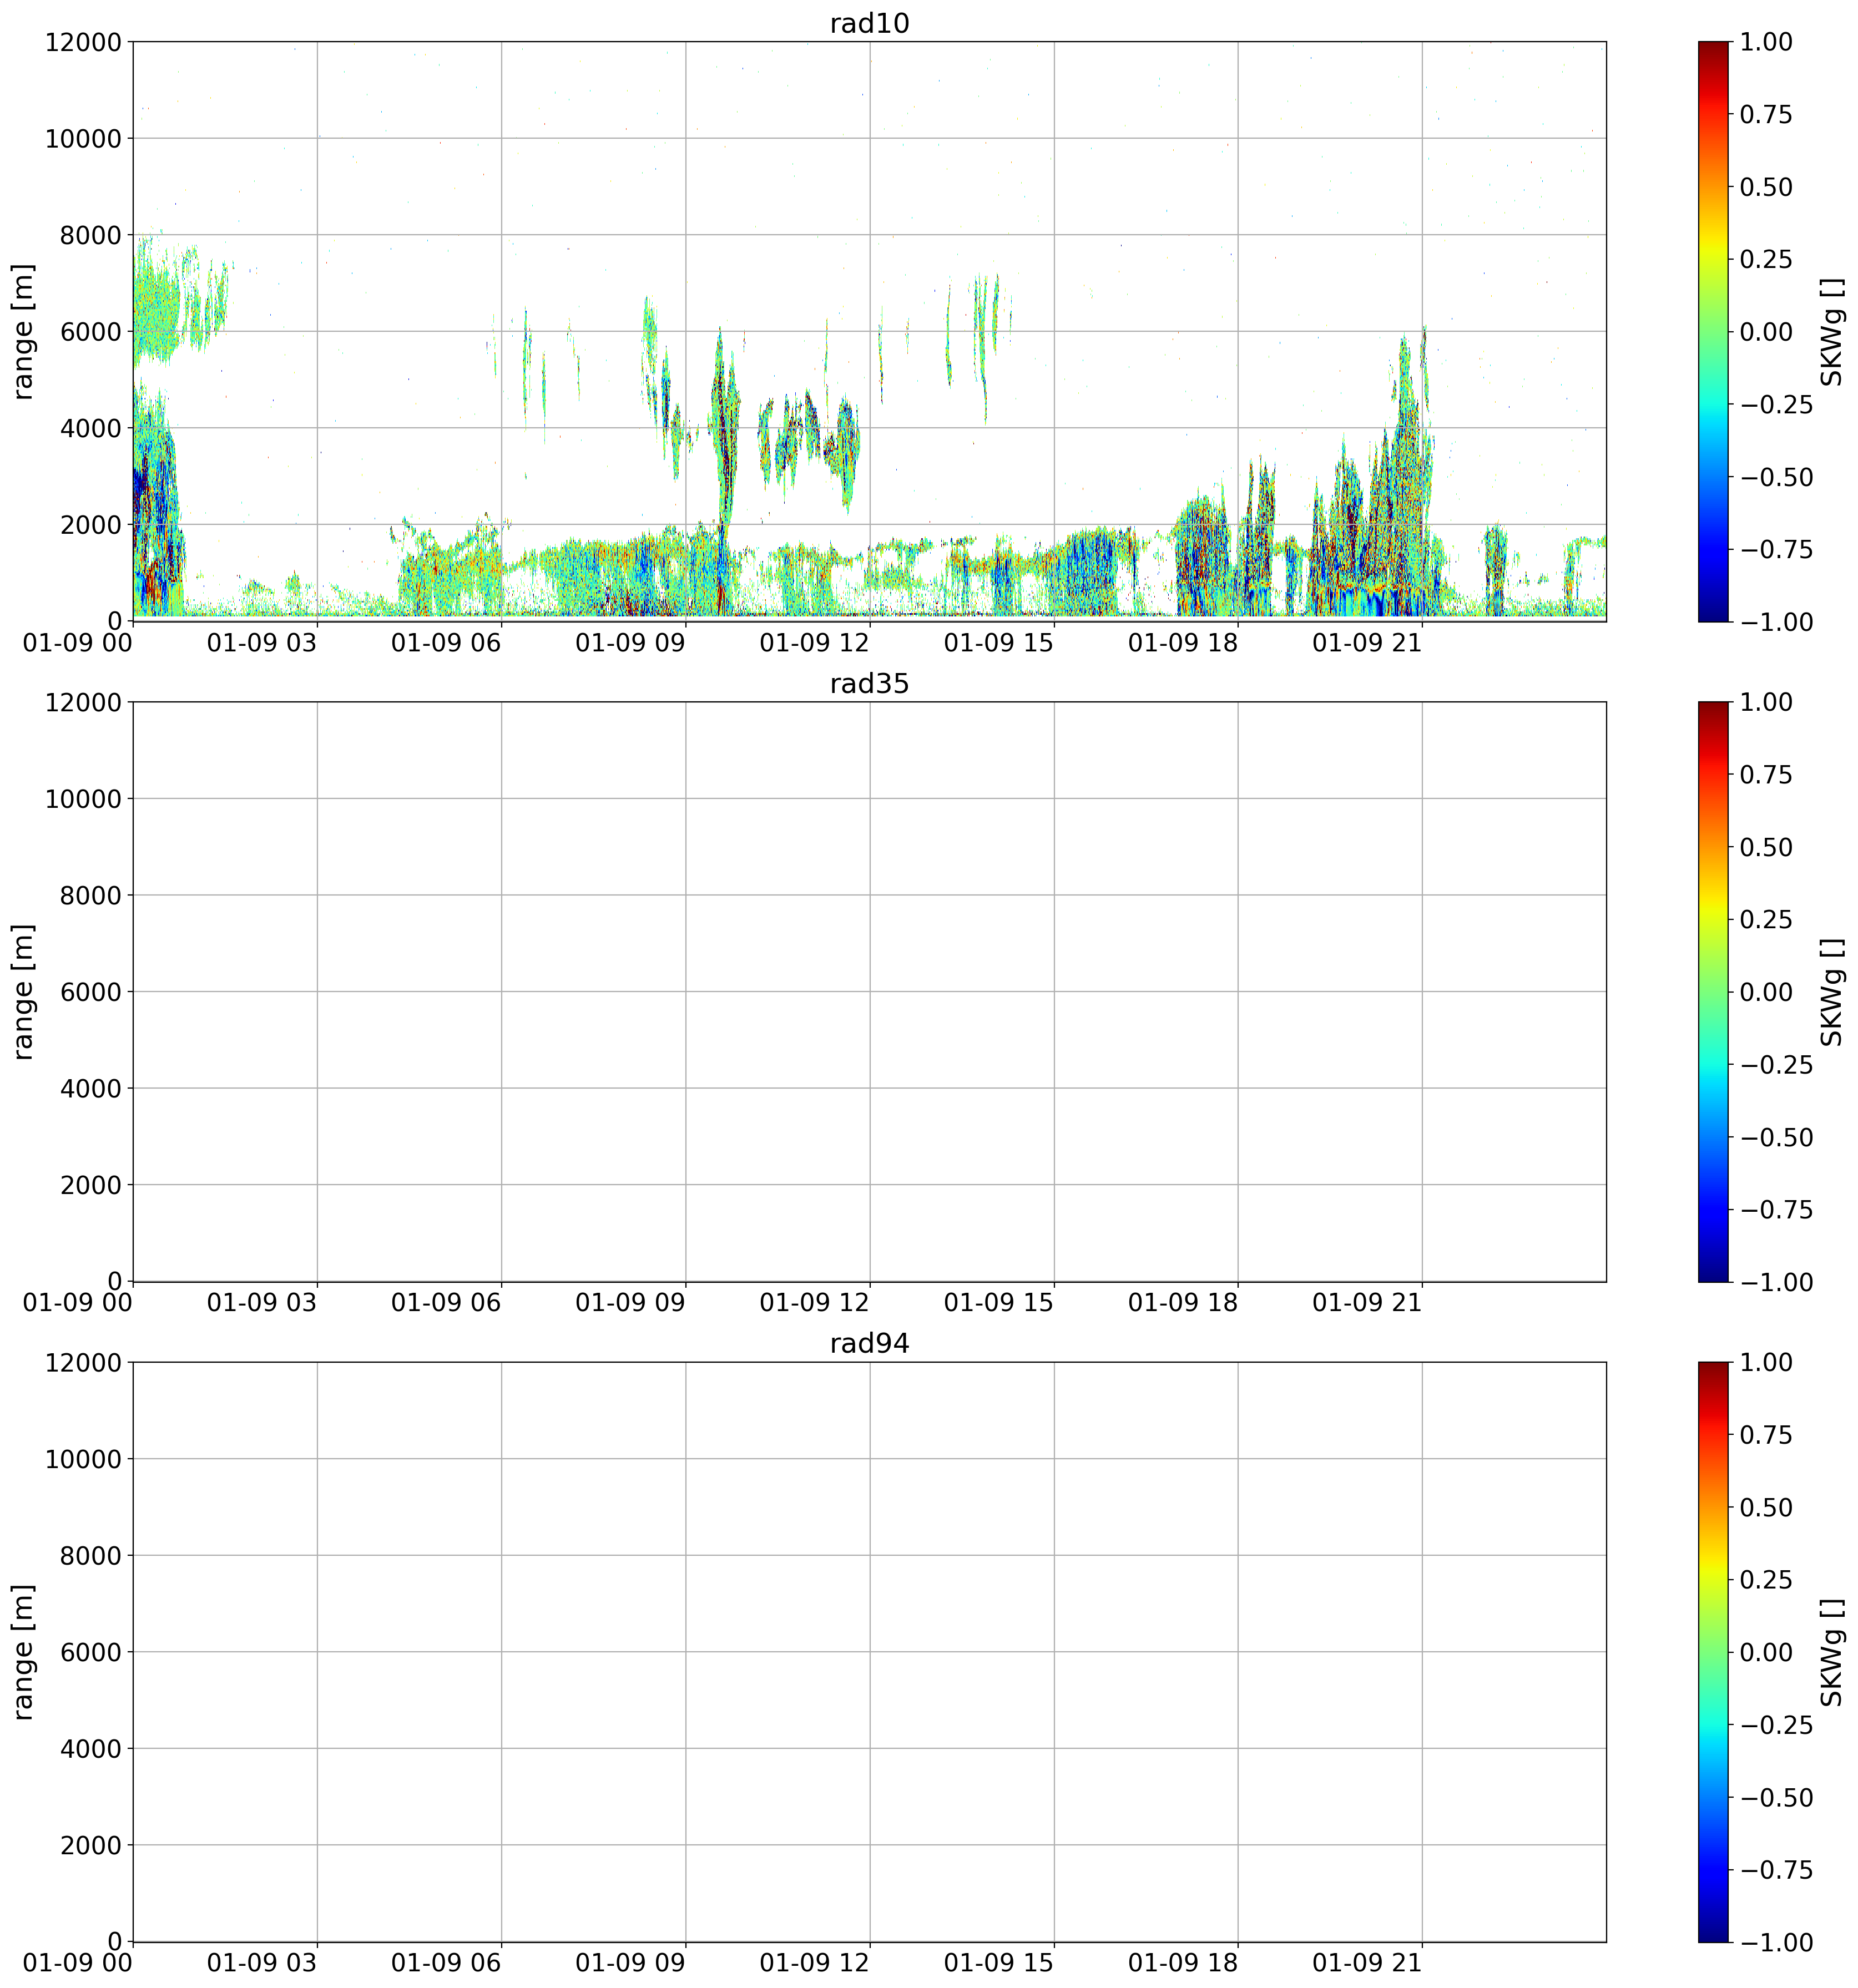Image resolution: width=1858 pixels, height=1988 pixels.
Task: Click the 01-09 18 x-tick under rad10
Action: 1183,643
